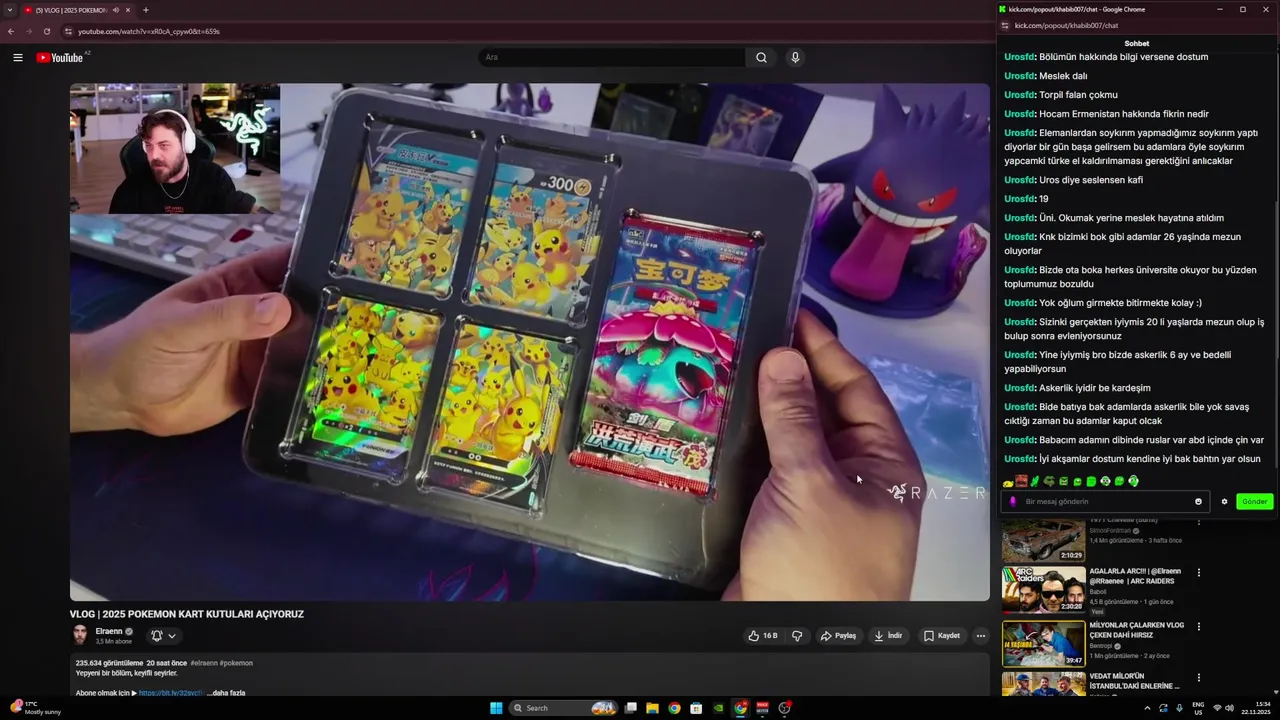Open the NVIDIA app on taskbar
This screenshot has width=1280, height=720.
718,708
